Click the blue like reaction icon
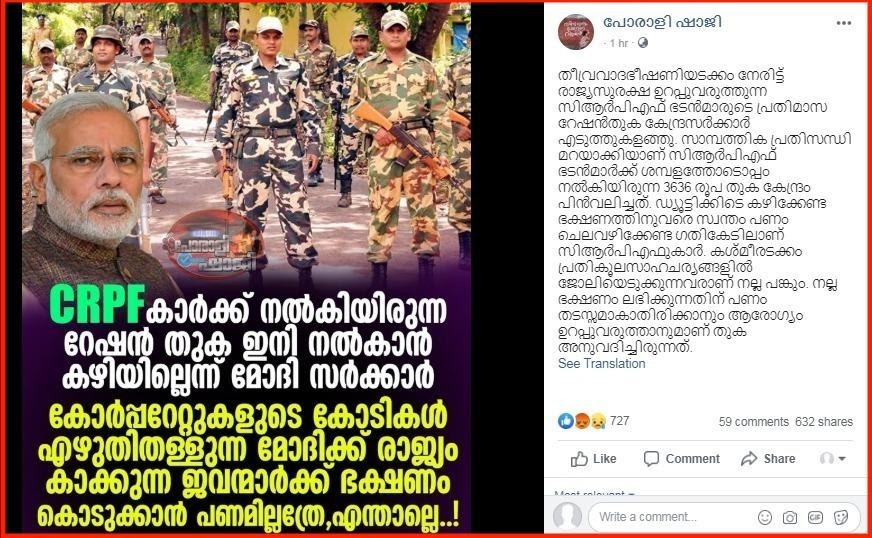872x538 pixels. click(566, 421)
